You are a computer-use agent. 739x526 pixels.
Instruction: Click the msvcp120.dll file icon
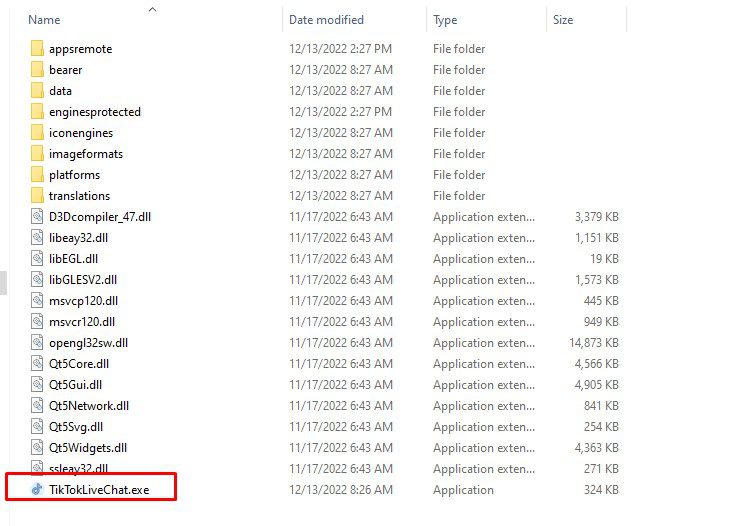click(x=37, y=301)
